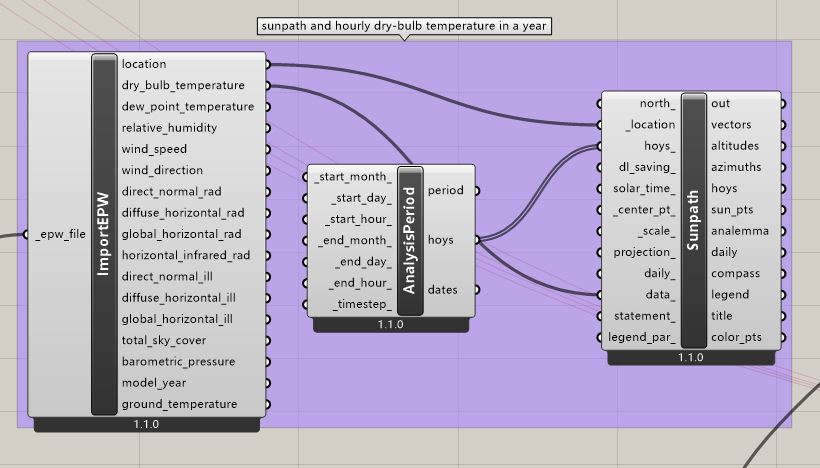Click ground_temperature output
The image size is (820, 468).
pyautogui.click(x=179, y=404)
